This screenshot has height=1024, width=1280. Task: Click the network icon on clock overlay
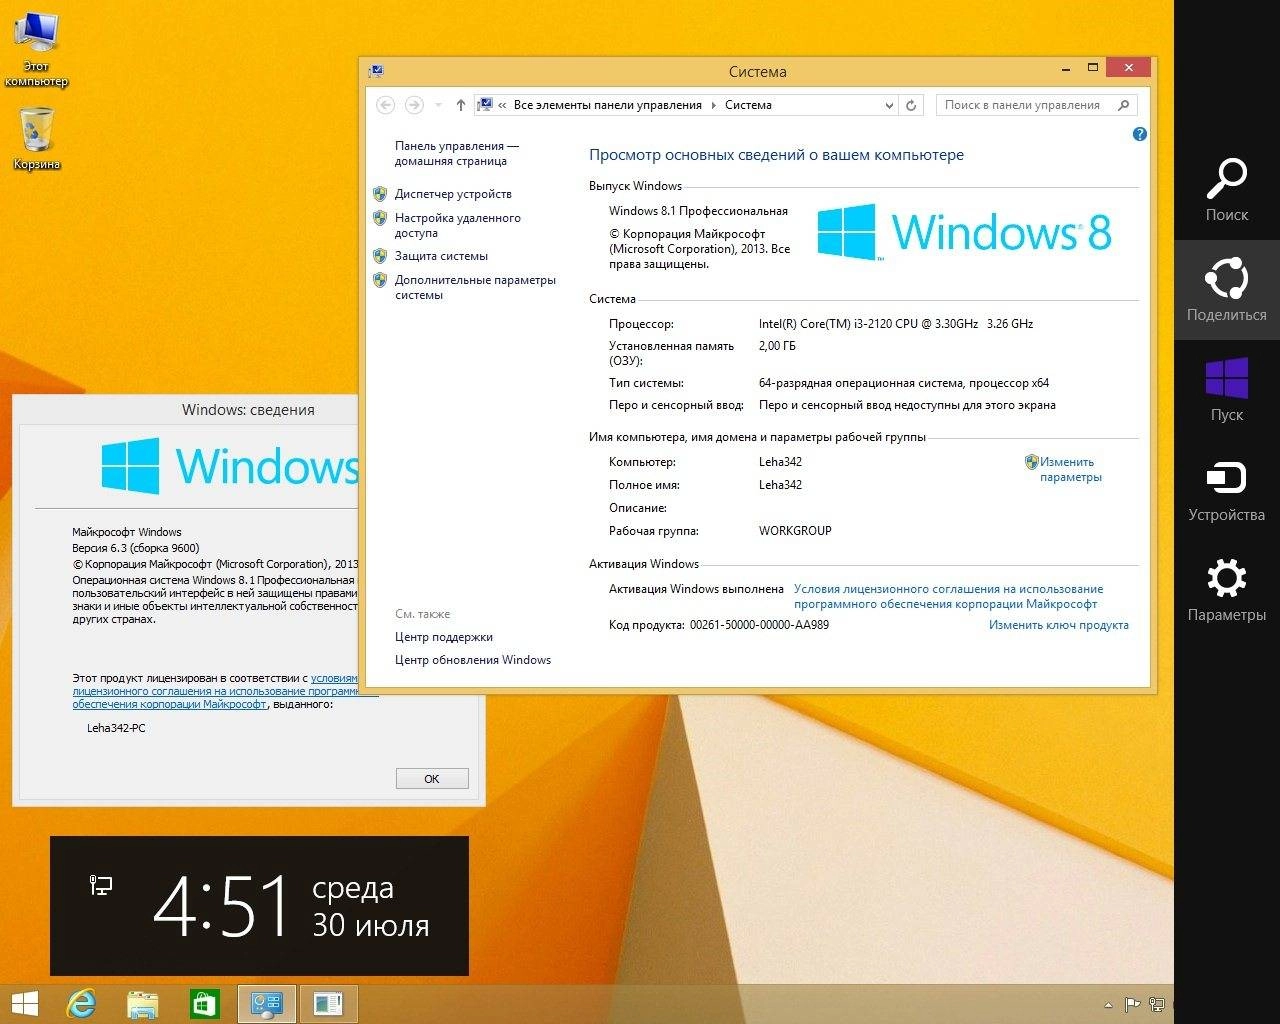pyautogui.click(x=101, y=885)
